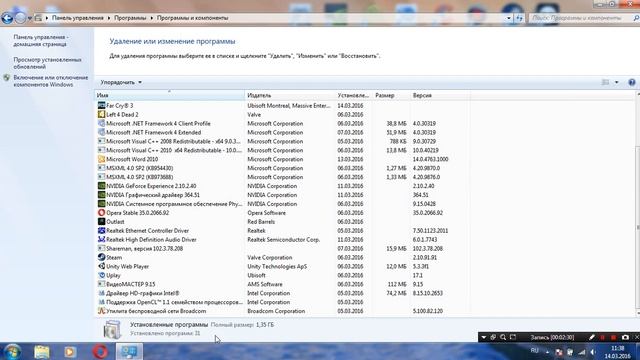Click Программы и компоненты breadcrumb

tap(192, 18)
